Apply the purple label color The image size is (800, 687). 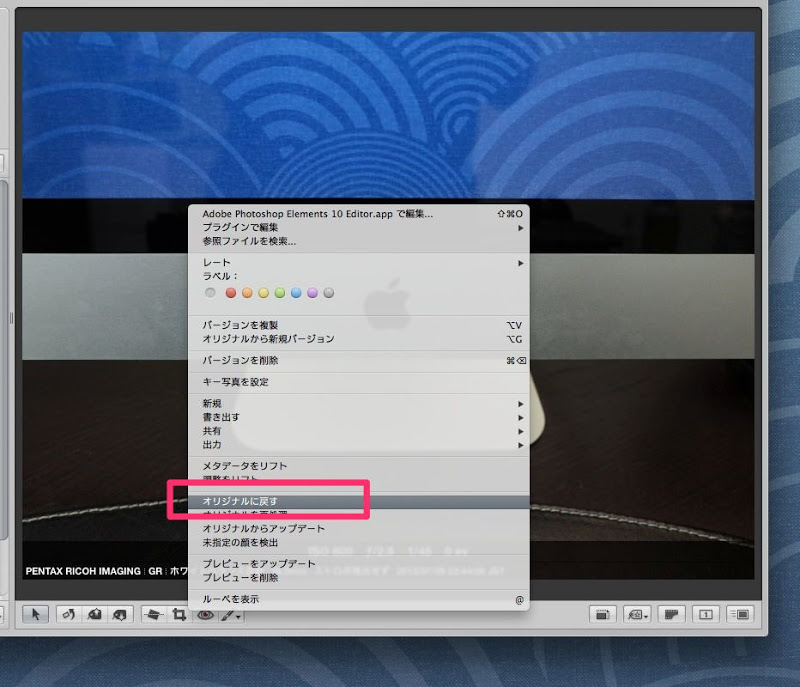(x=312, y=293)
